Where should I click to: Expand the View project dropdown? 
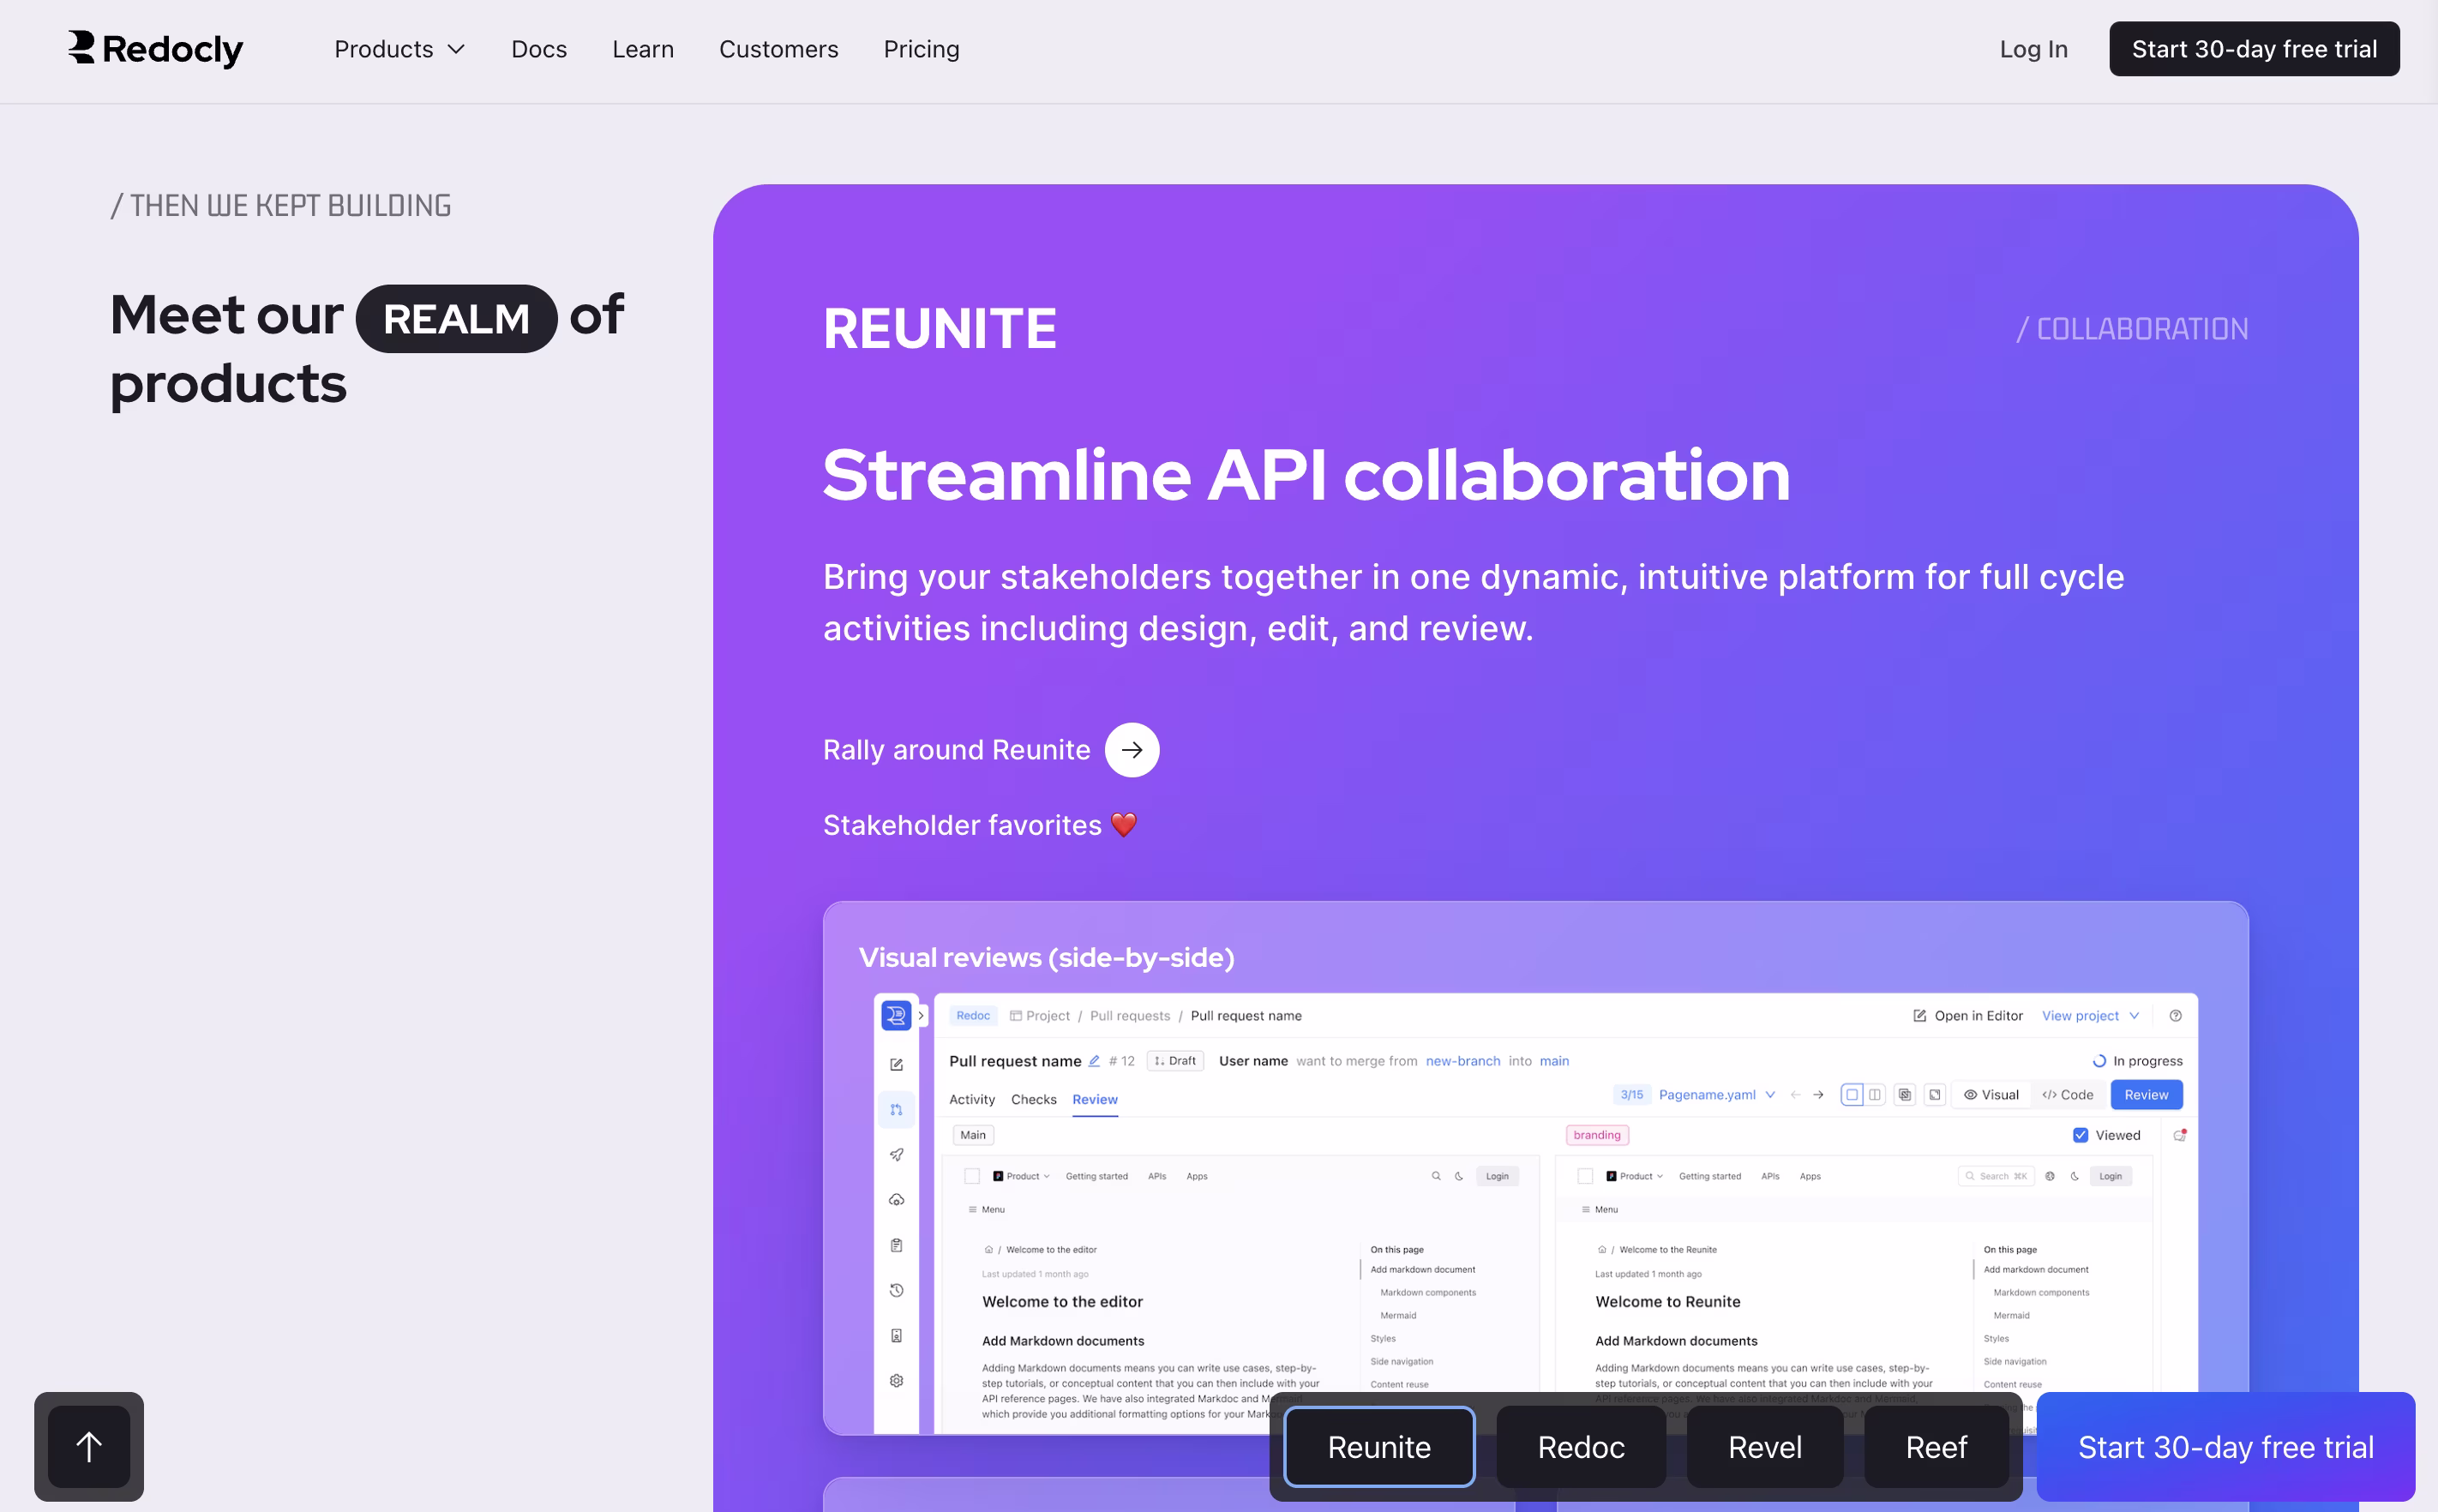click(2090, 1016)
